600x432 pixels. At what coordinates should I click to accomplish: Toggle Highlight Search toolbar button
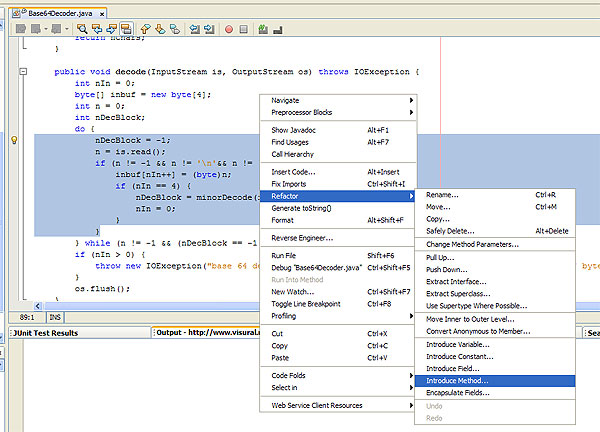126,29
